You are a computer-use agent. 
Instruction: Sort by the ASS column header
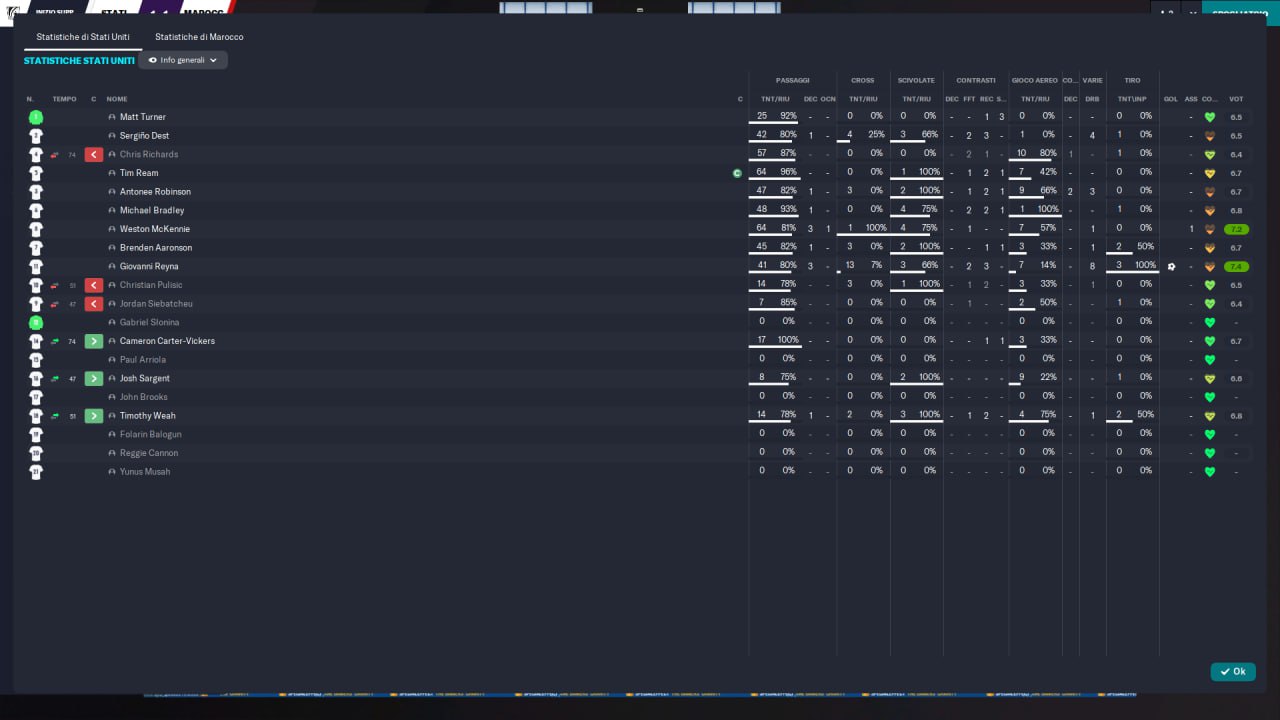click(x=1191, y=99)
